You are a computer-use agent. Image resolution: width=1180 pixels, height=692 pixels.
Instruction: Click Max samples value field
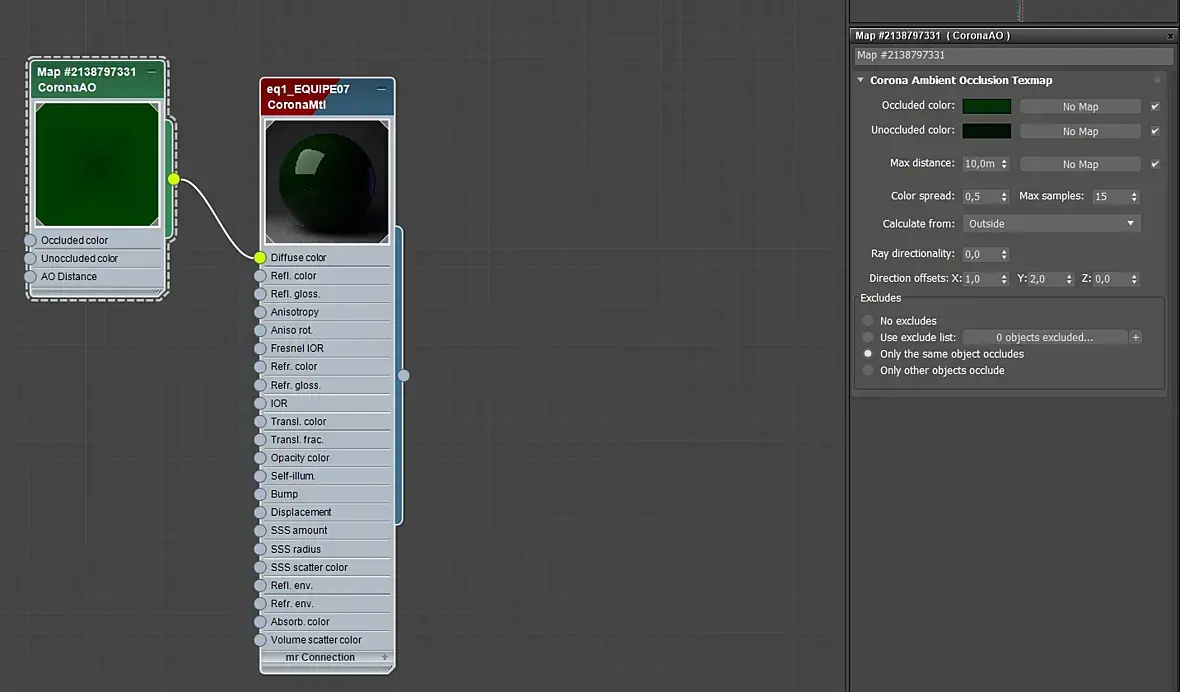(x=1110, y=196)
